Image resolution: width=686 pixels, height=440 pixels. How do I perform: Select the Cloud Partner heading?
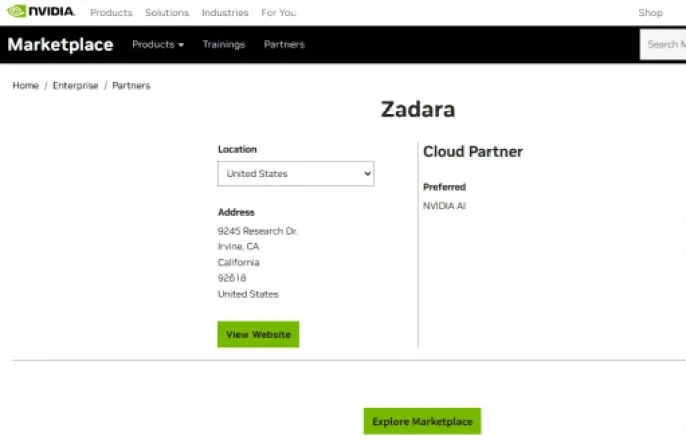click(x=473, y=152)
